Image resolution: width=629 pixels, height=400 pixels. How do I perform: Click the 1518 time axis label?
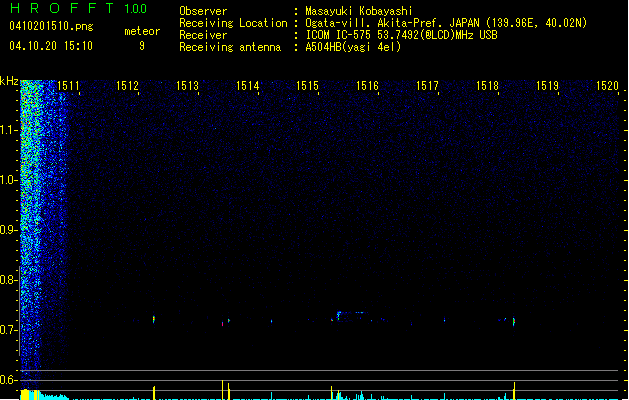click(487, 86)
